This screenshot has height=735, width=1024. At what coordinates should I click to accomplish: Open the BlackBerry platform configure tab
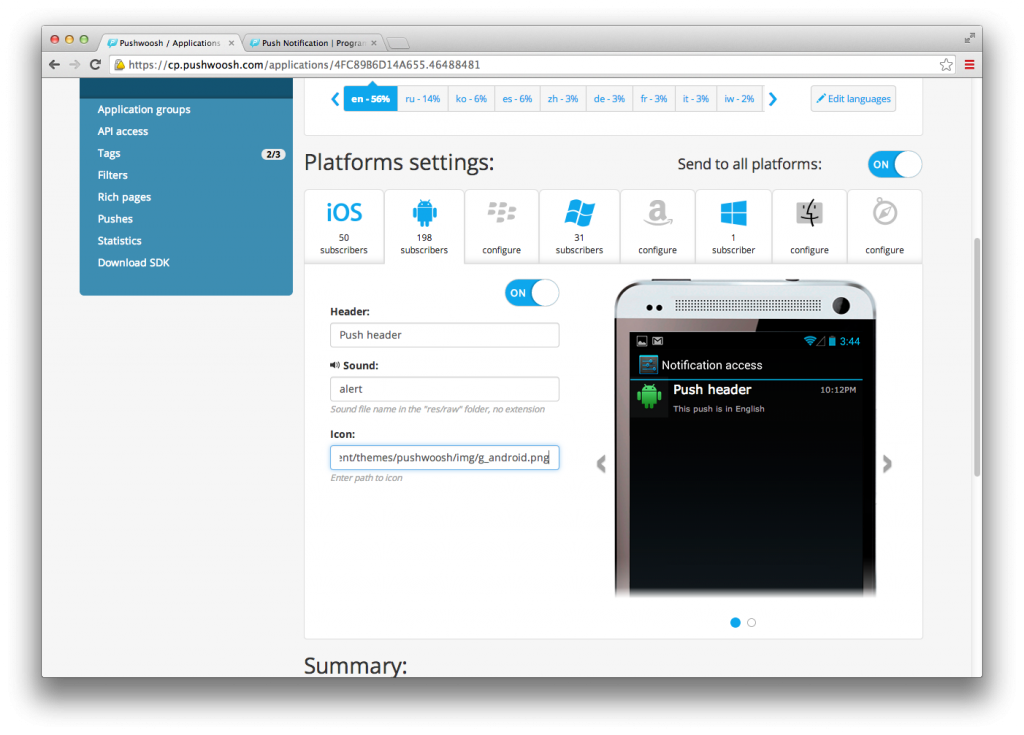[x=502, y=226]
